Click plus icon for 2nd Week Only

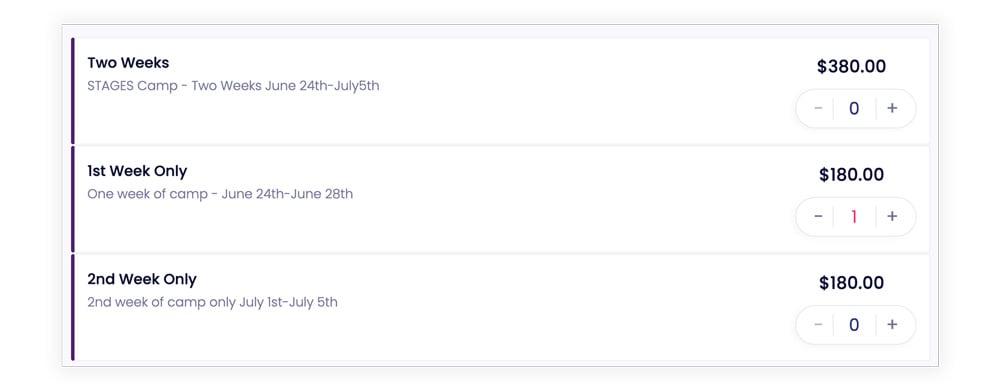coord(892,325)
